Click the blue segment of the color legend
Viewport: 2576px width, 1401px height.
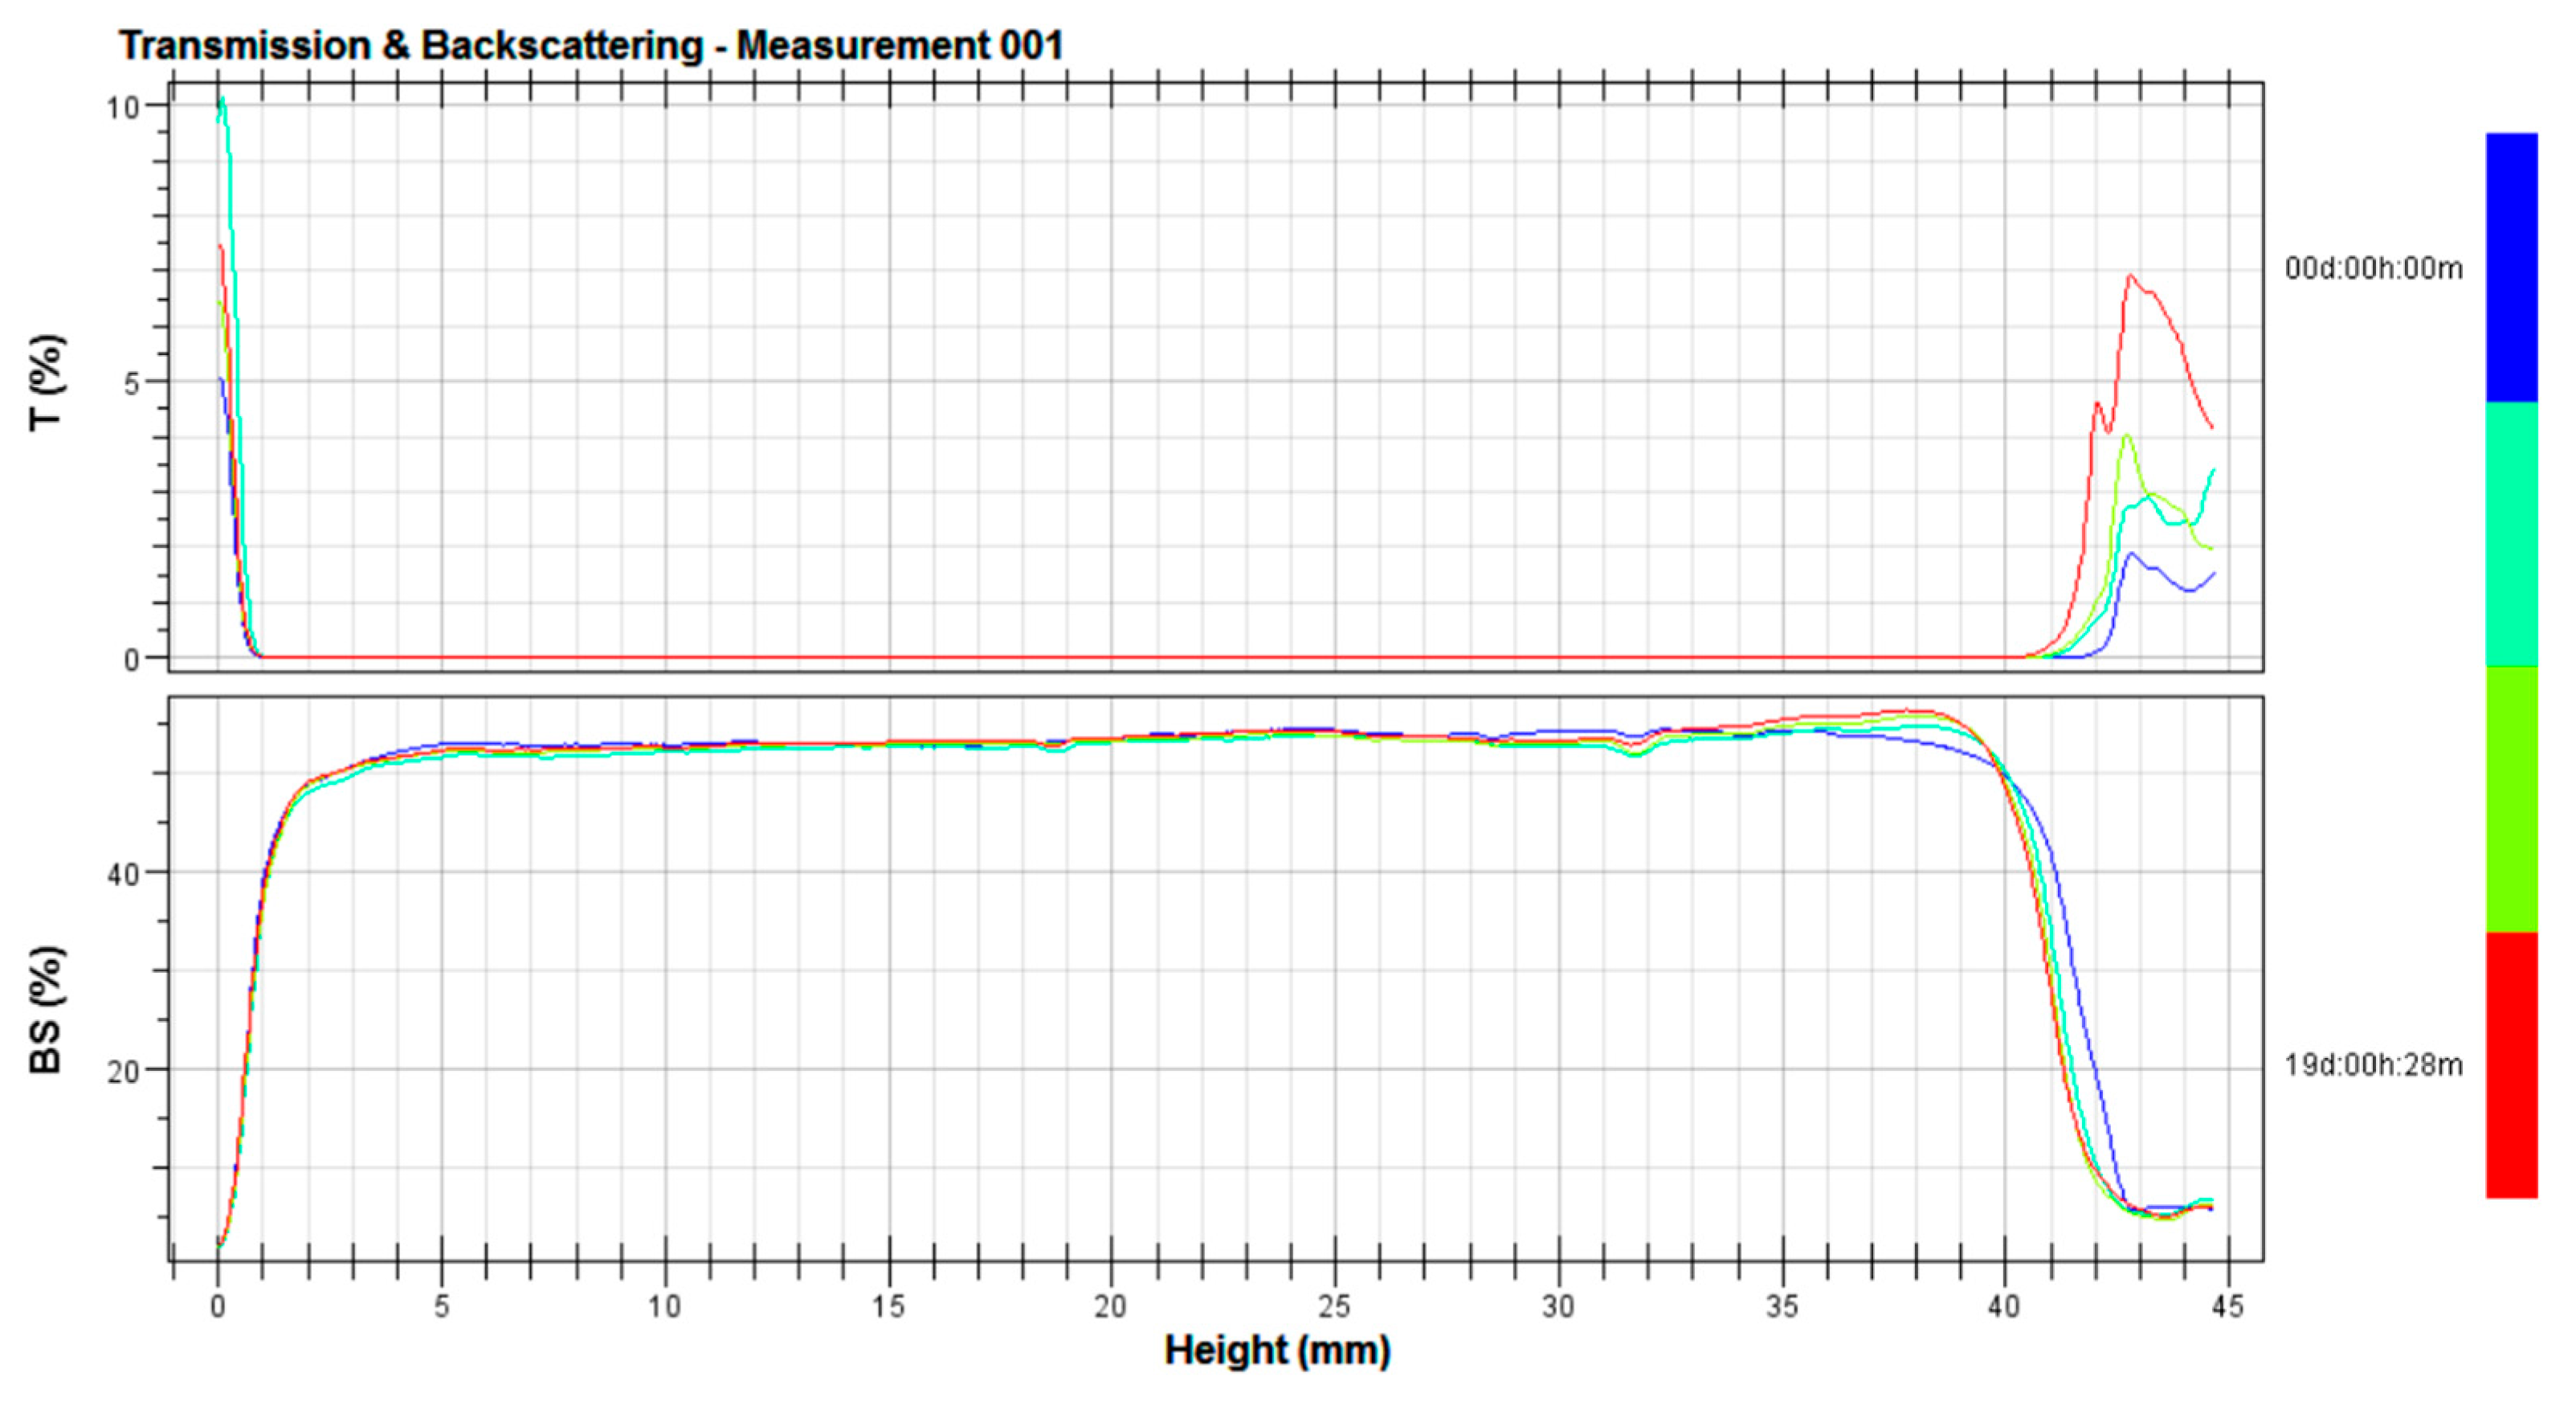pos(2511,267)
